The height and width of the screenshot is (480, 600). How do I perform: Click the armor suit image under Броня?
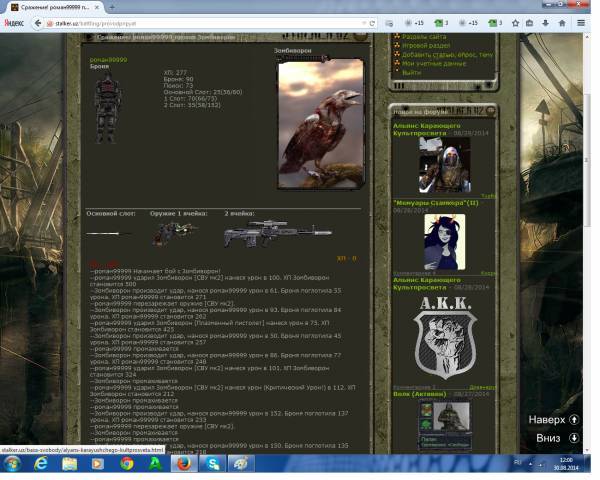[x=107, y=108]
